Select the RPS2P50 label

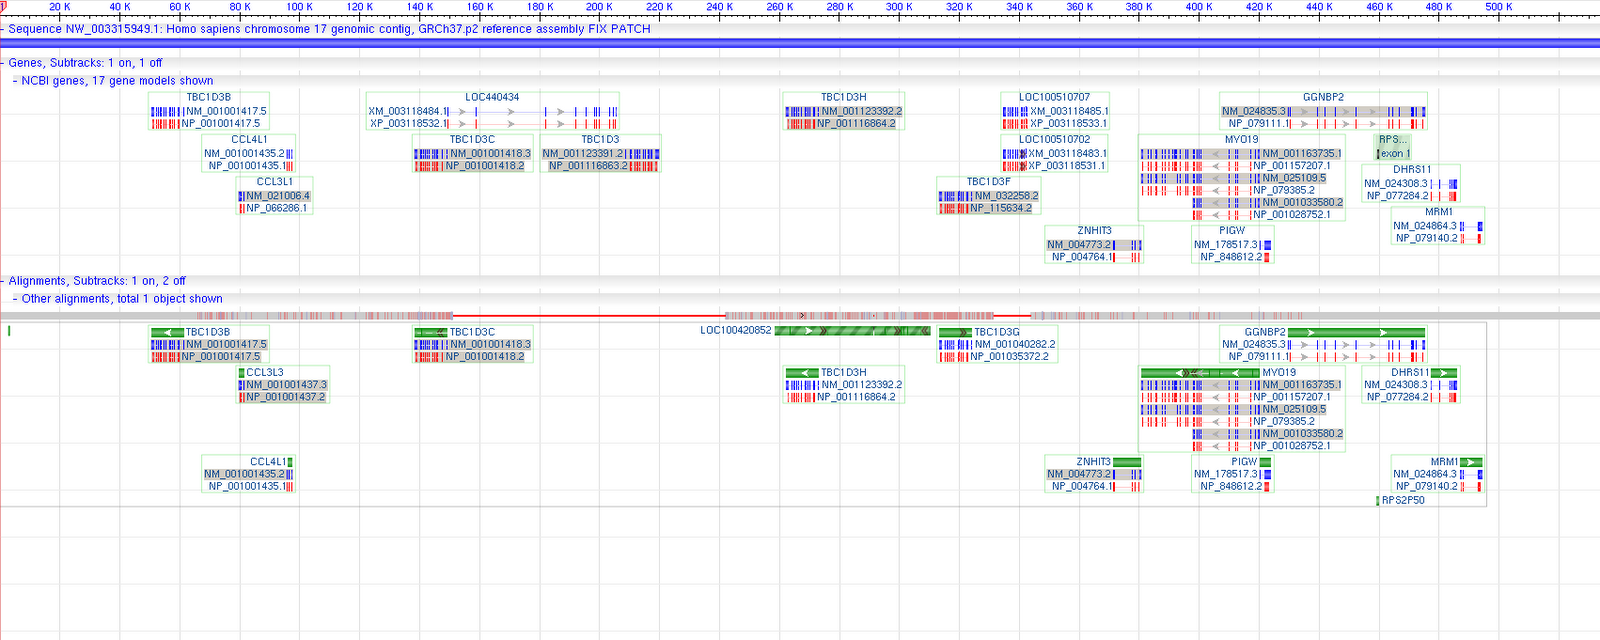[x=1403, y=500]
